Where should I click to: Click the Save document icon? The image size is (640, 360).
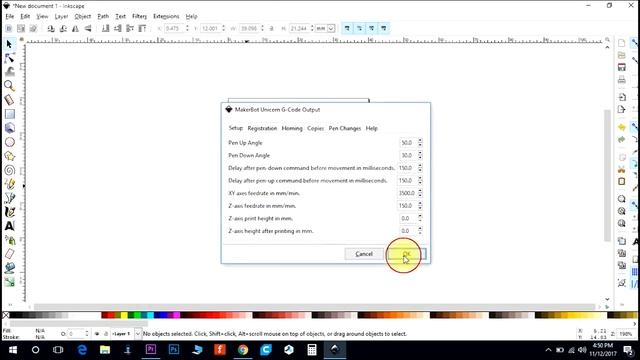(x=622, y=67)
